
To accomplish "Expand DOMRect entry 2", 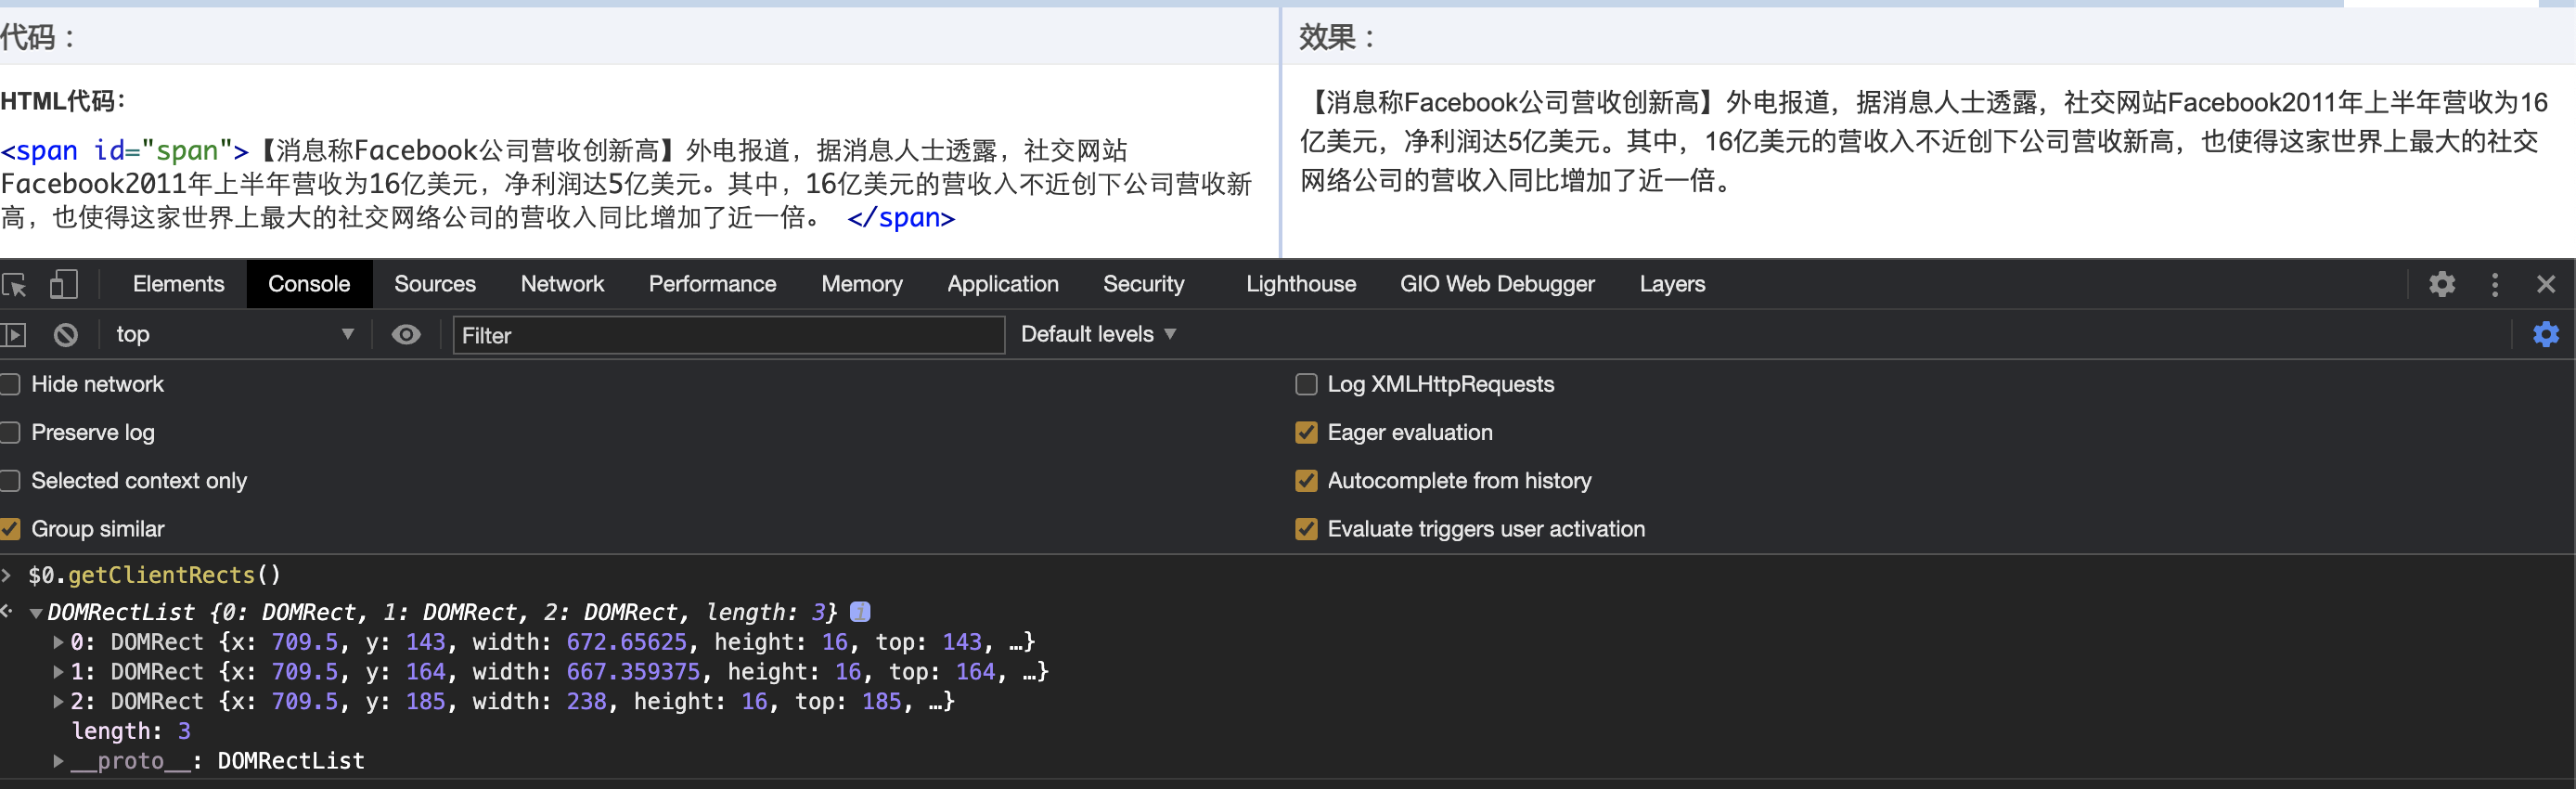I will tap(58, 702).
